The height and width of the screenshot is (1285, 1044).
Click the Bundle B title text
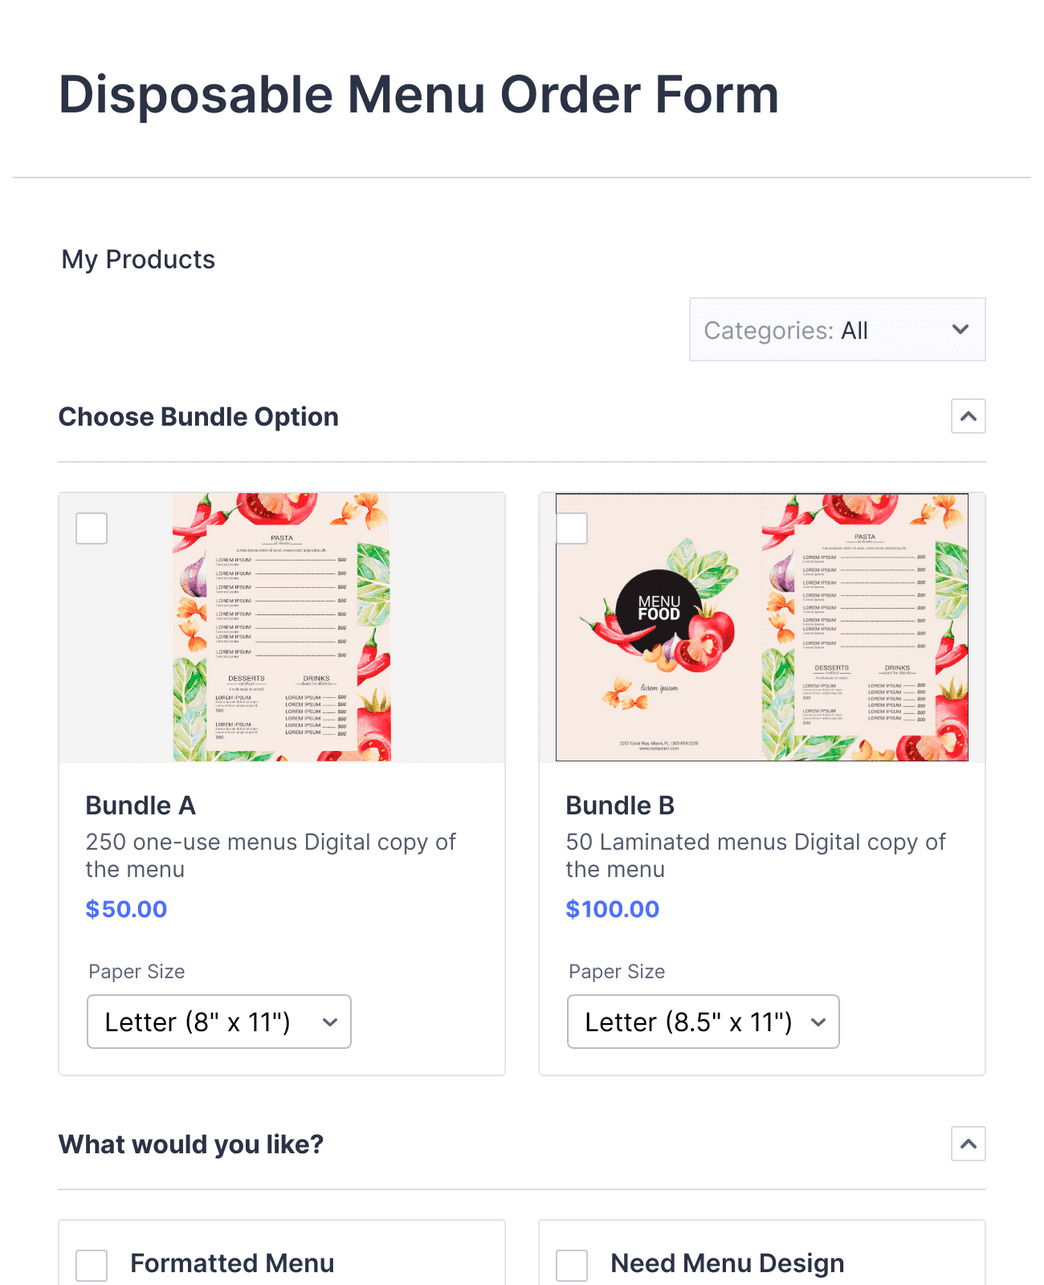tap(620, 805)
